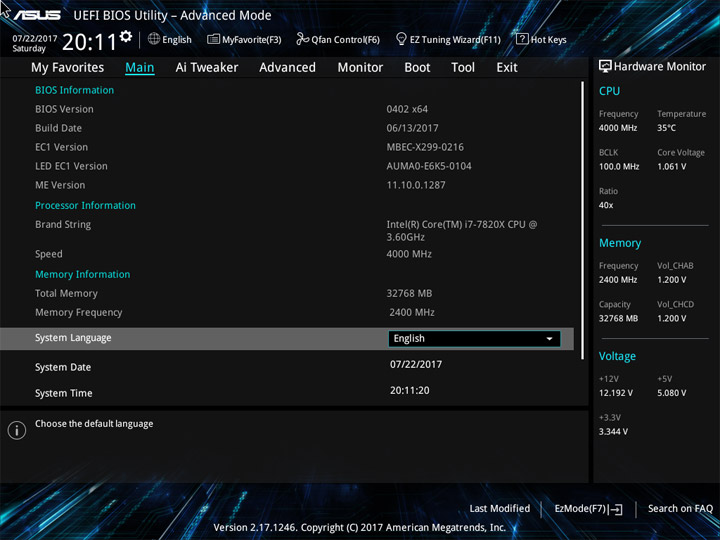Click BIOS Version value 0402 x64

407,109
